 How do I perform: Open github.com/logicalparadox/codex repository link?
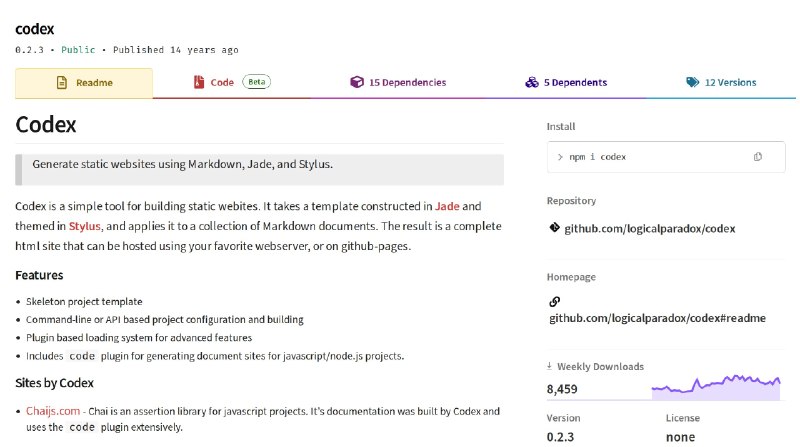649,229
